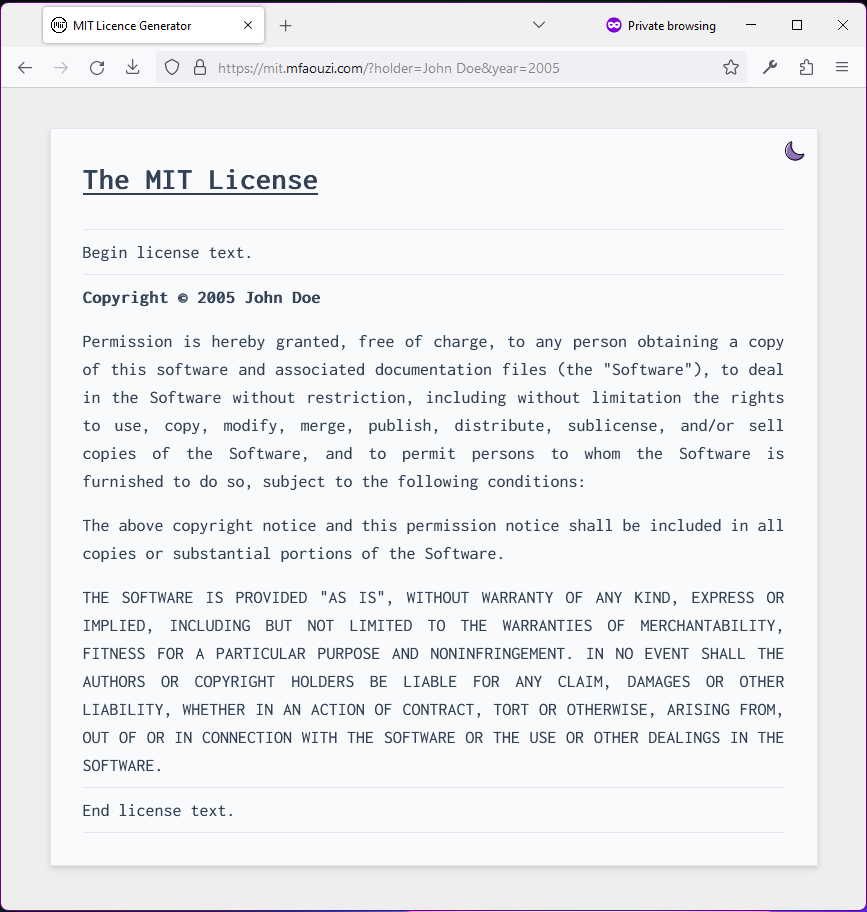Image resolution: width=867 pixels, height=912 pixels.
Task: Expand the list all tabs chevron
Action: pos(539,25)
